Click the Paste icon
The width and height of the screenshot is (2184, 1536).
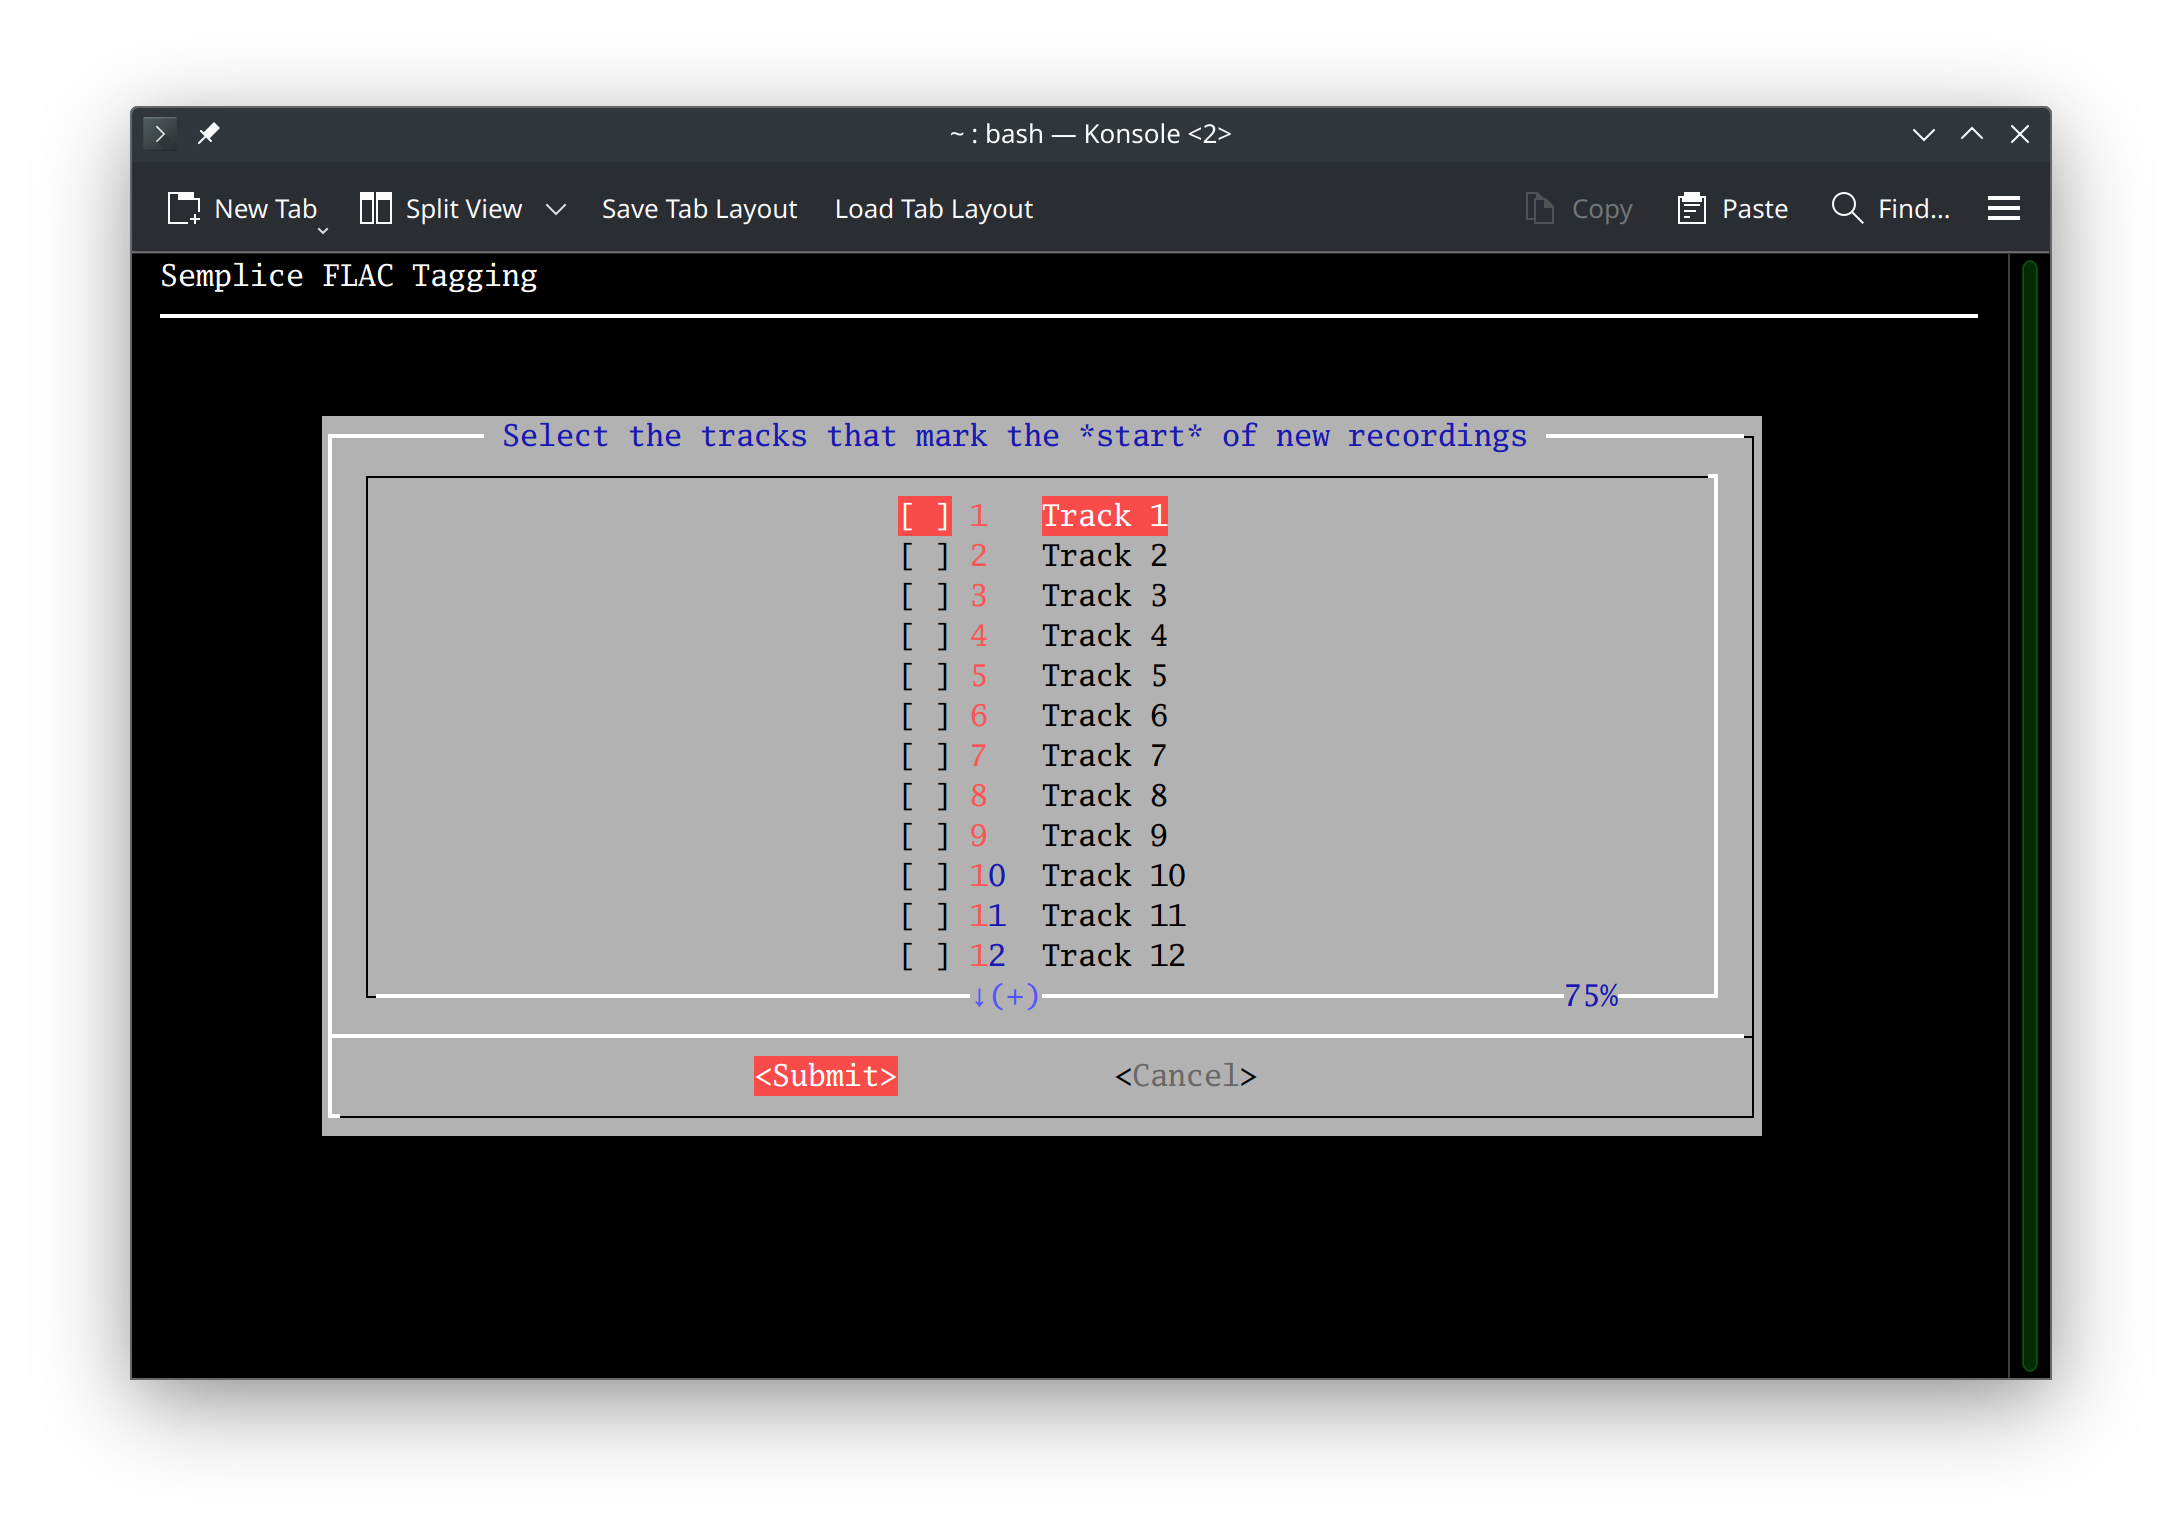(x=1690, y=208)
